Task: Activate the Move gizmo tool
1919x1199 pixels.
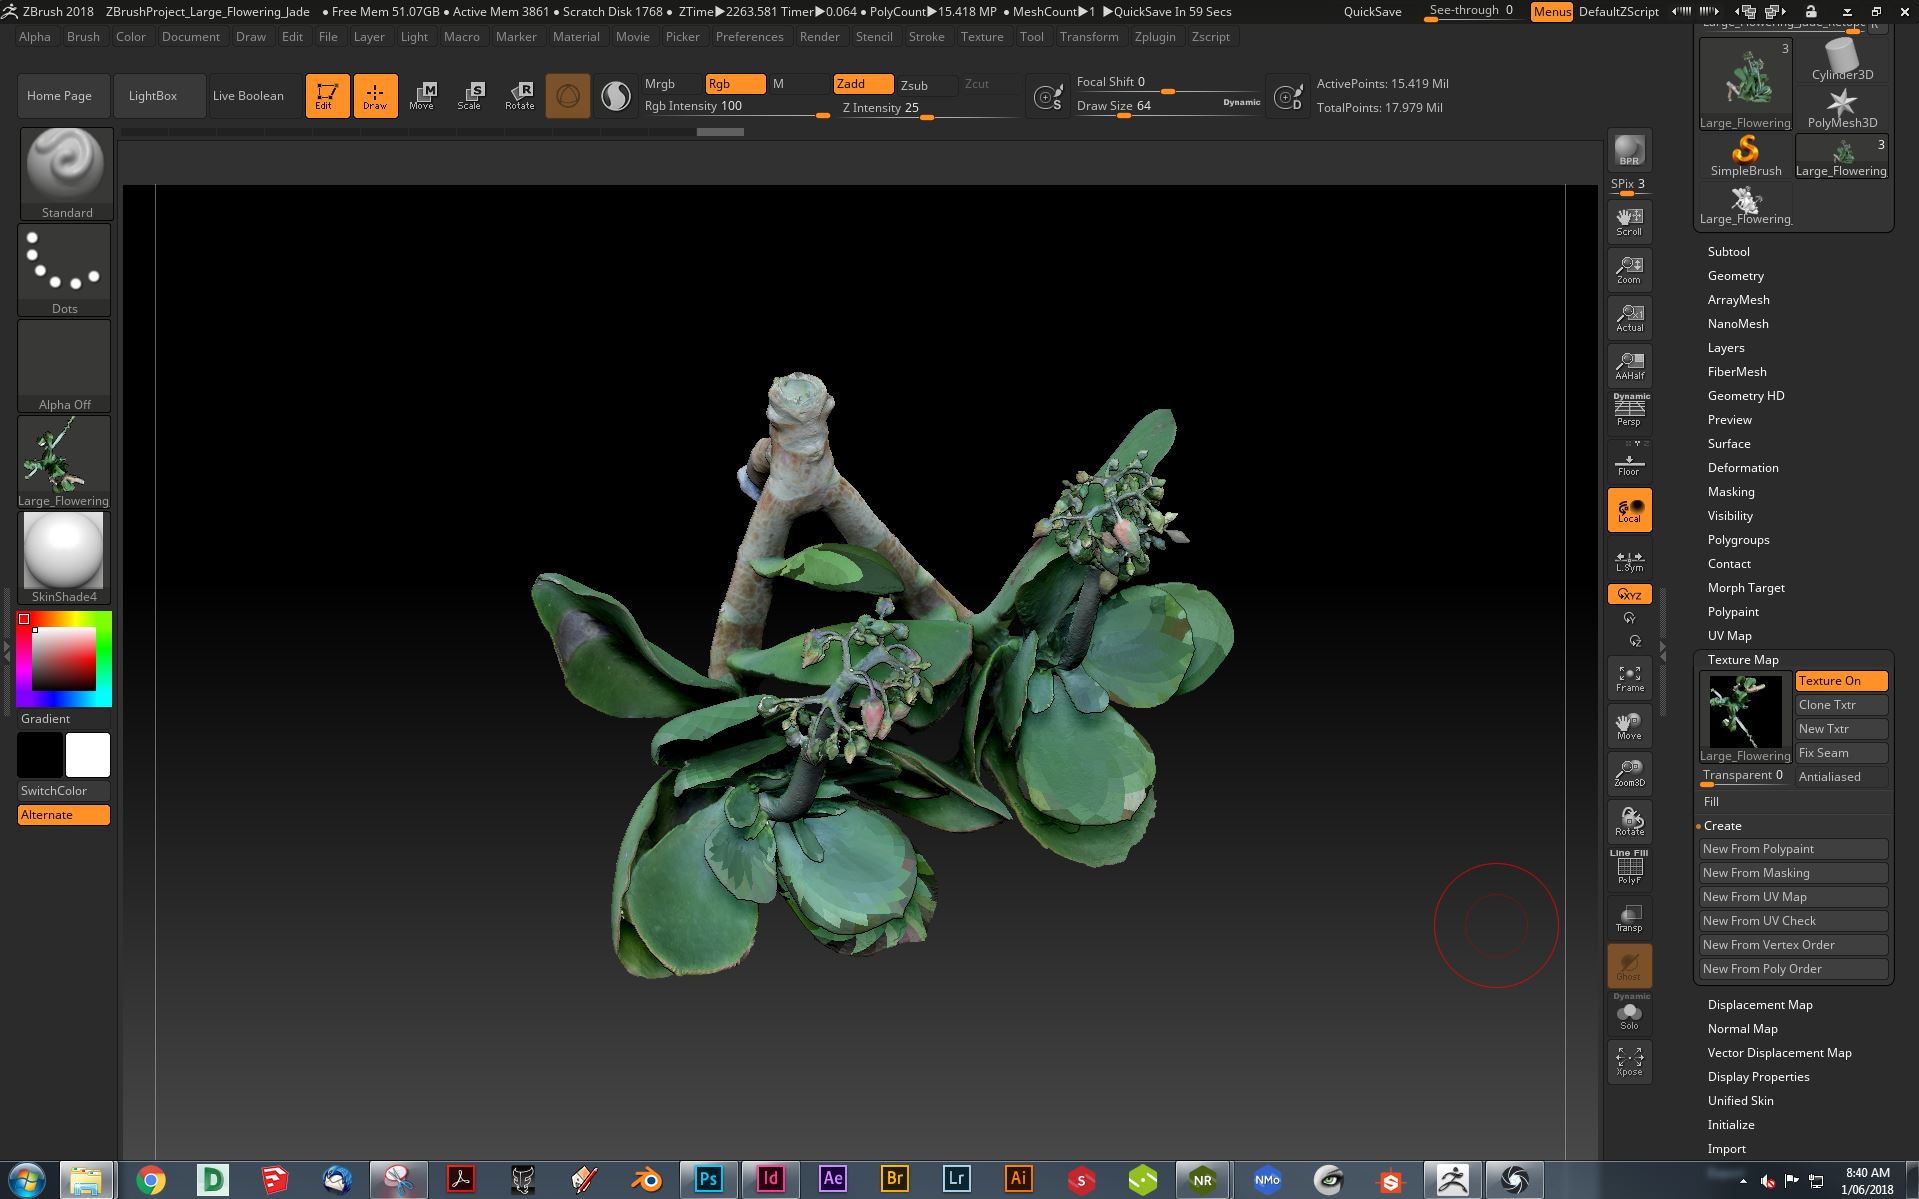Action: [x=423, y=95]
